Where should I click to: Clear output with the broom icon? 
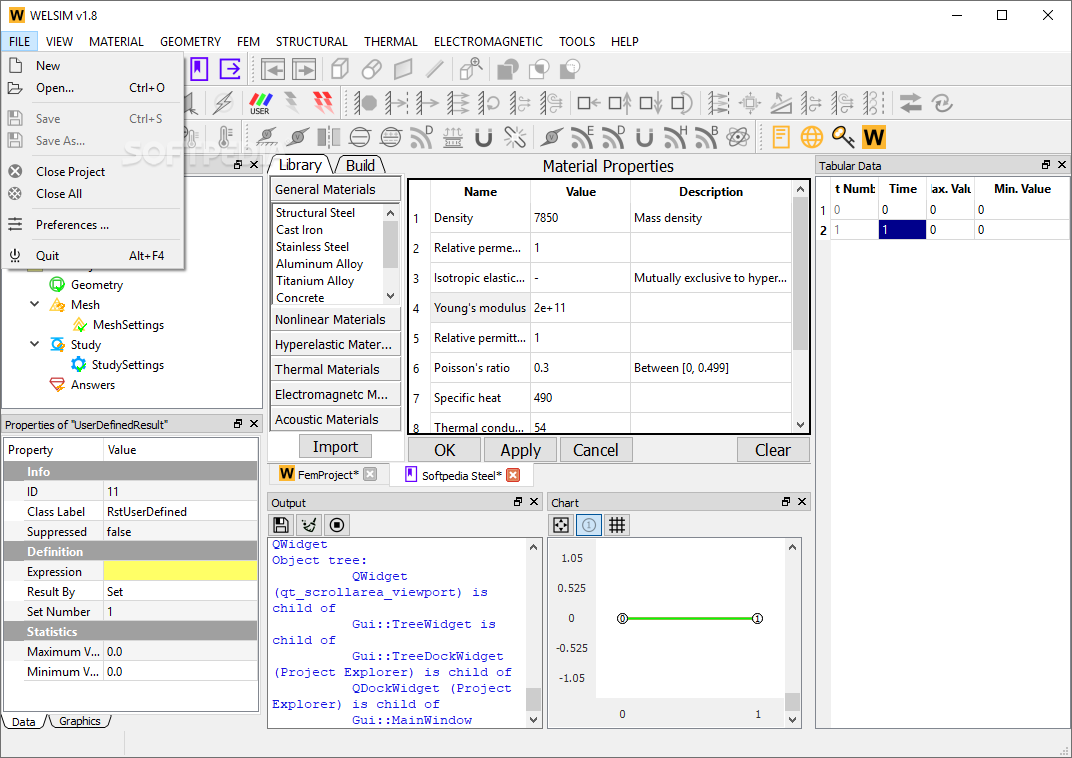pos(309,525)
